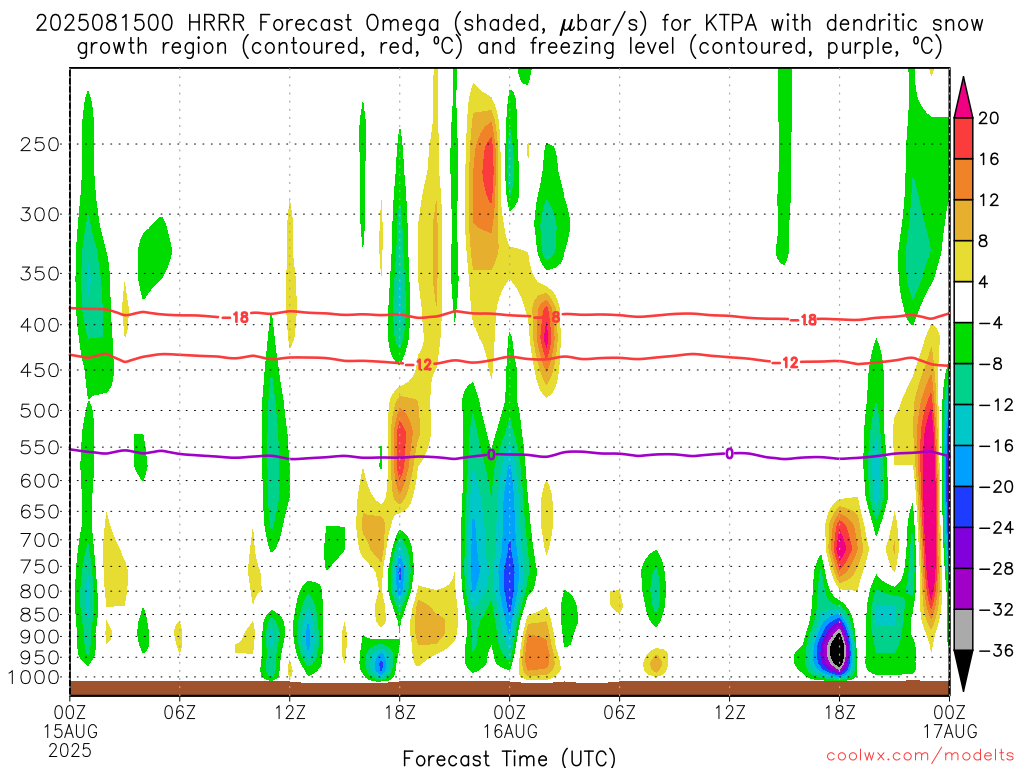Click the legend value 20
Viewport: 1024px width, 768px height.
989,118
